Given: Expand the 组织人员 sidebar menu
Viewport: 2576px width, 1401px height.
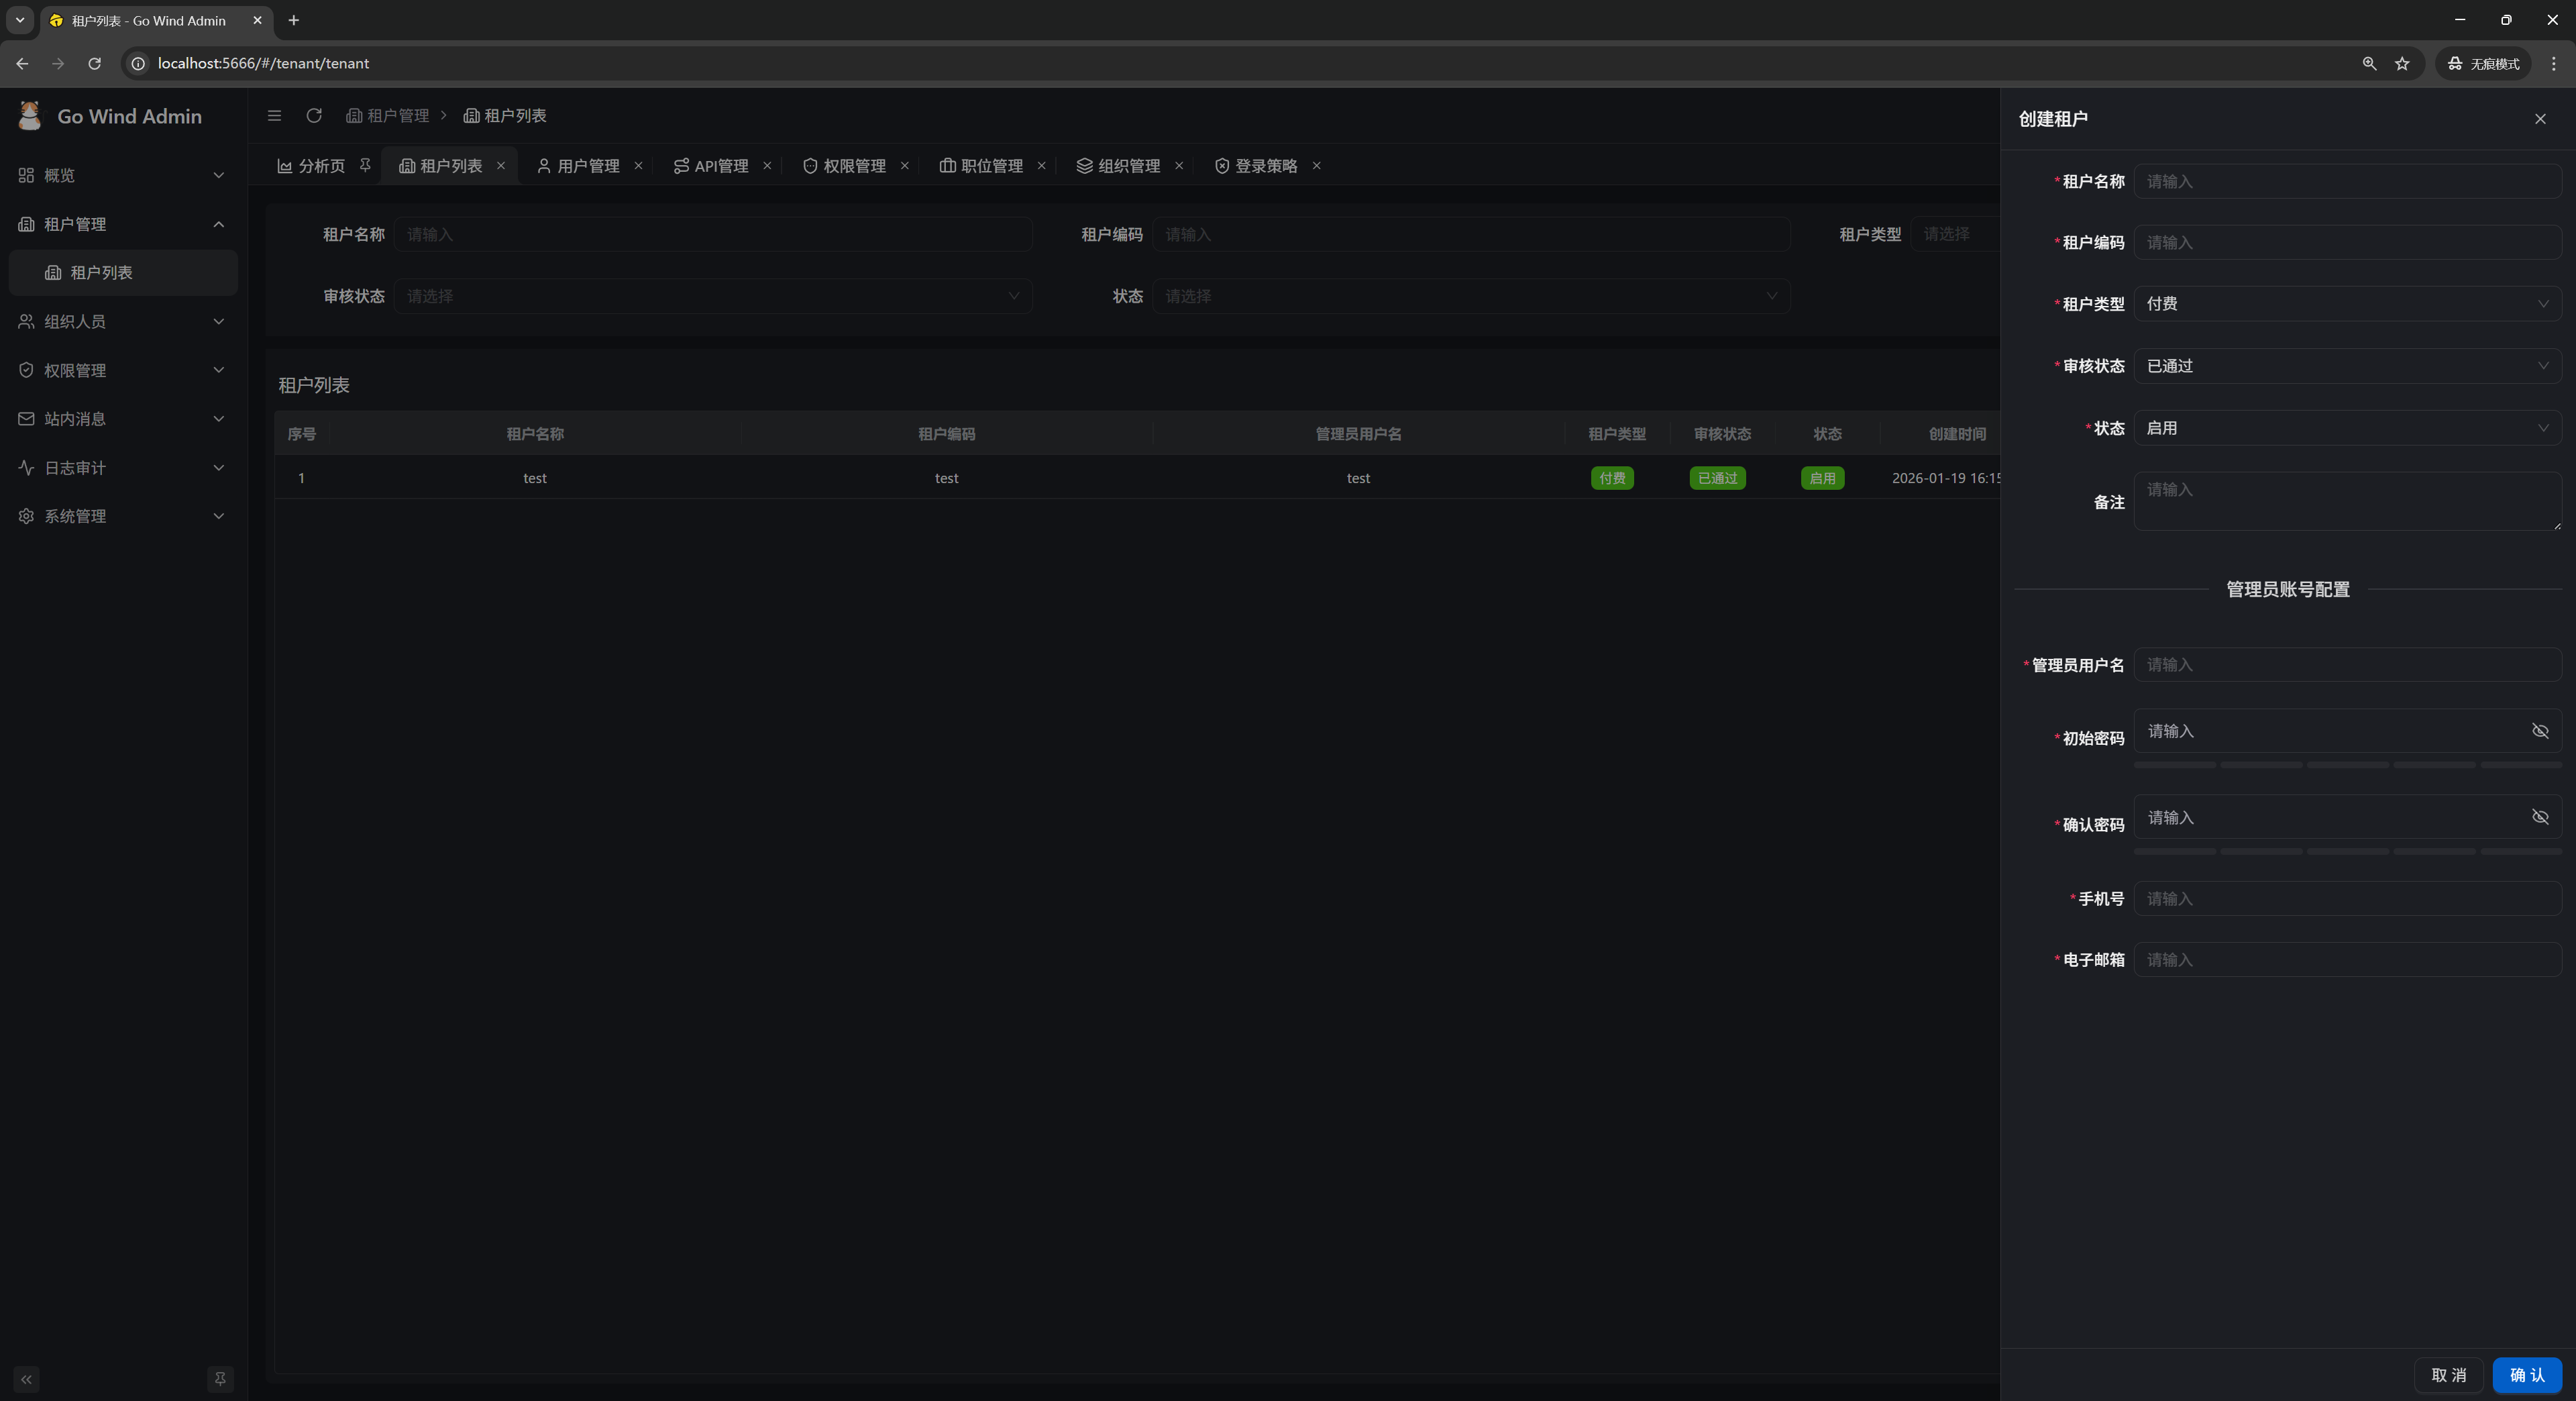Looking at the screenshot, I should [x=124, y=321].
